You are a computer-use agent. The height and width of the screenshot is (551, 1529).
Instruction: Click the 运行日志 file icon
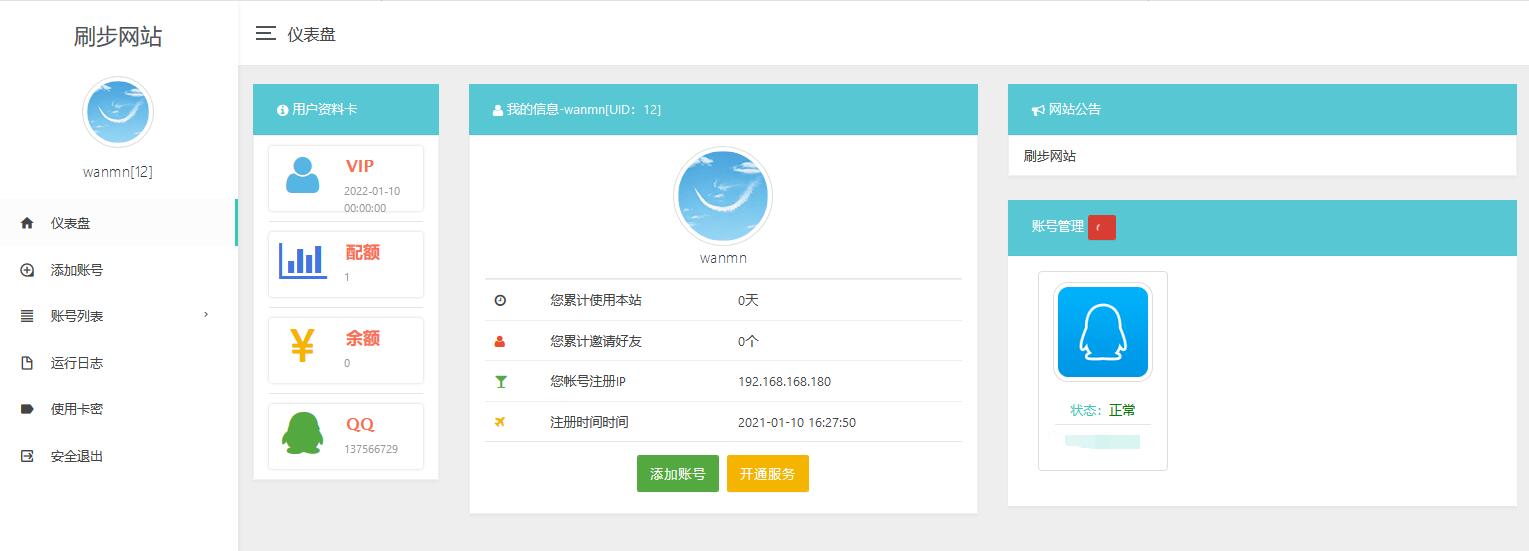pyautogui.click(x=27, y=363)
